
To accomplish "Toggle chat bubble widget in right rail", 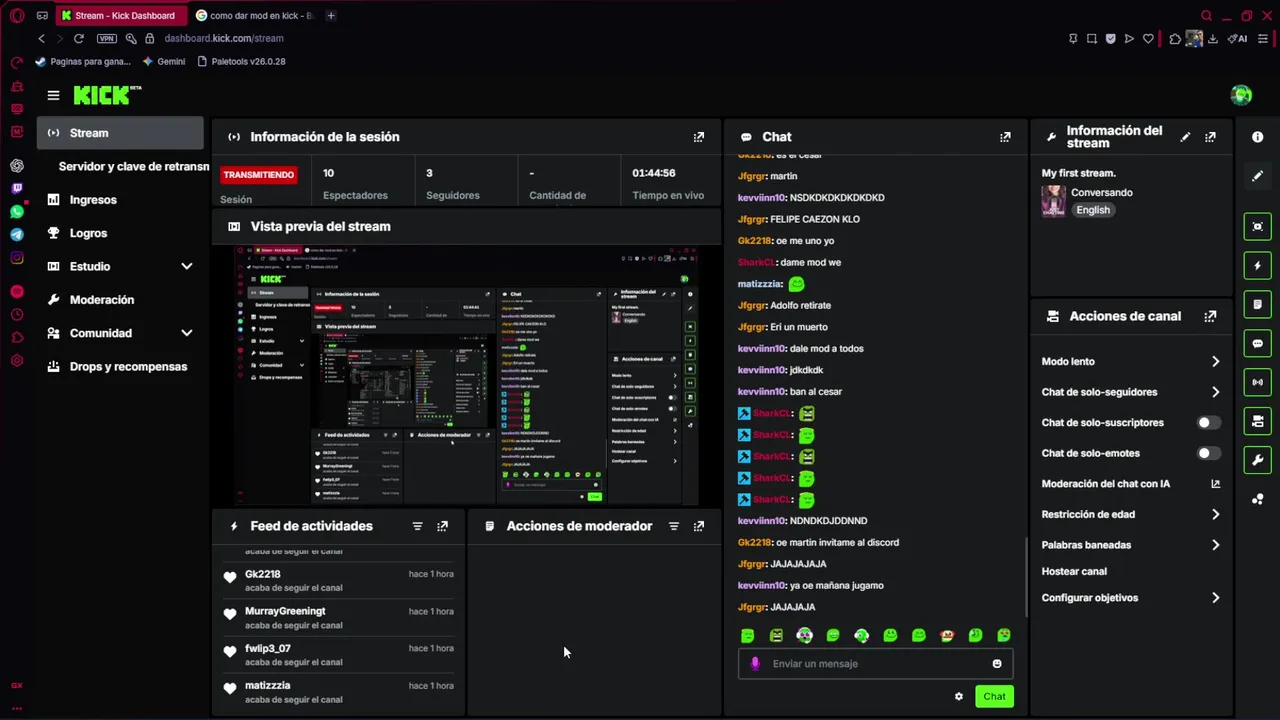I will pos(1257,343).
